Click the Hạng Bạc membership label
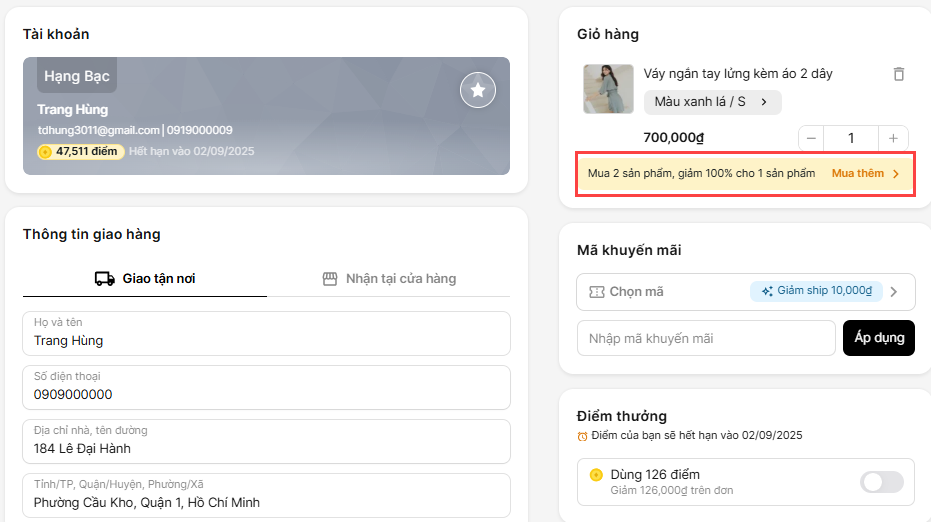Screen dimensions: 931x522 (x=77, y=76)
